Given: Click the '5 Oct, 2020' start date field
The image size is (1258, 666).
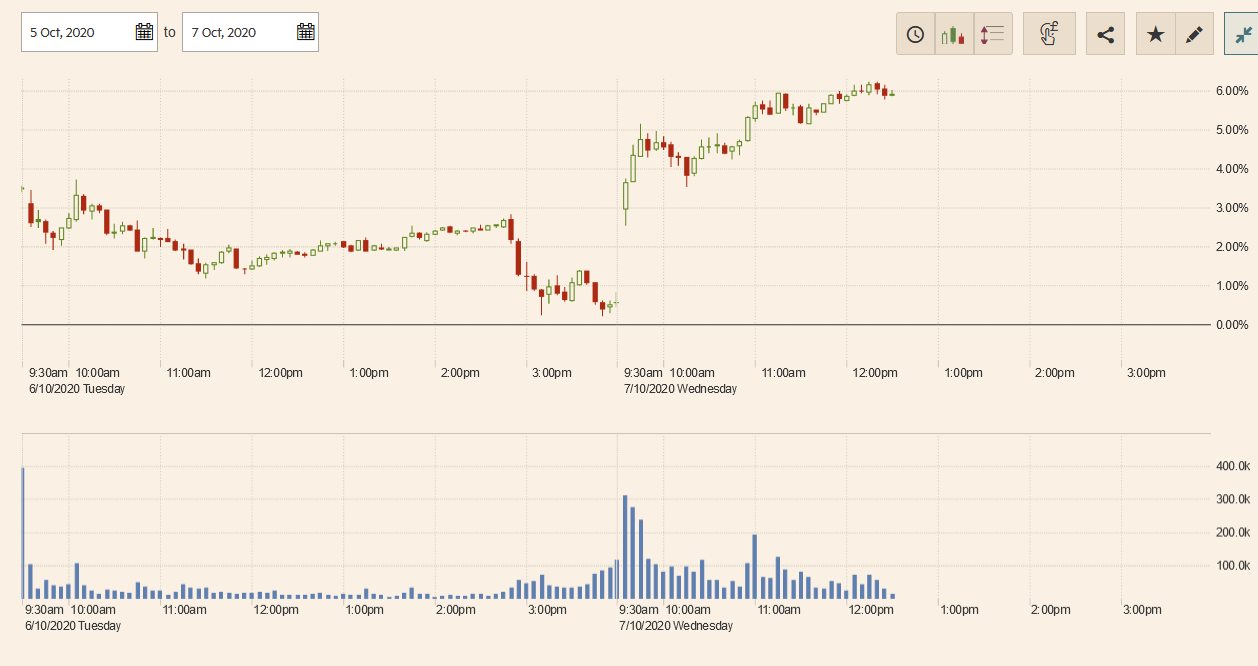Looking at the screenshot, I should pyautogui.click(x=75, y=32).
